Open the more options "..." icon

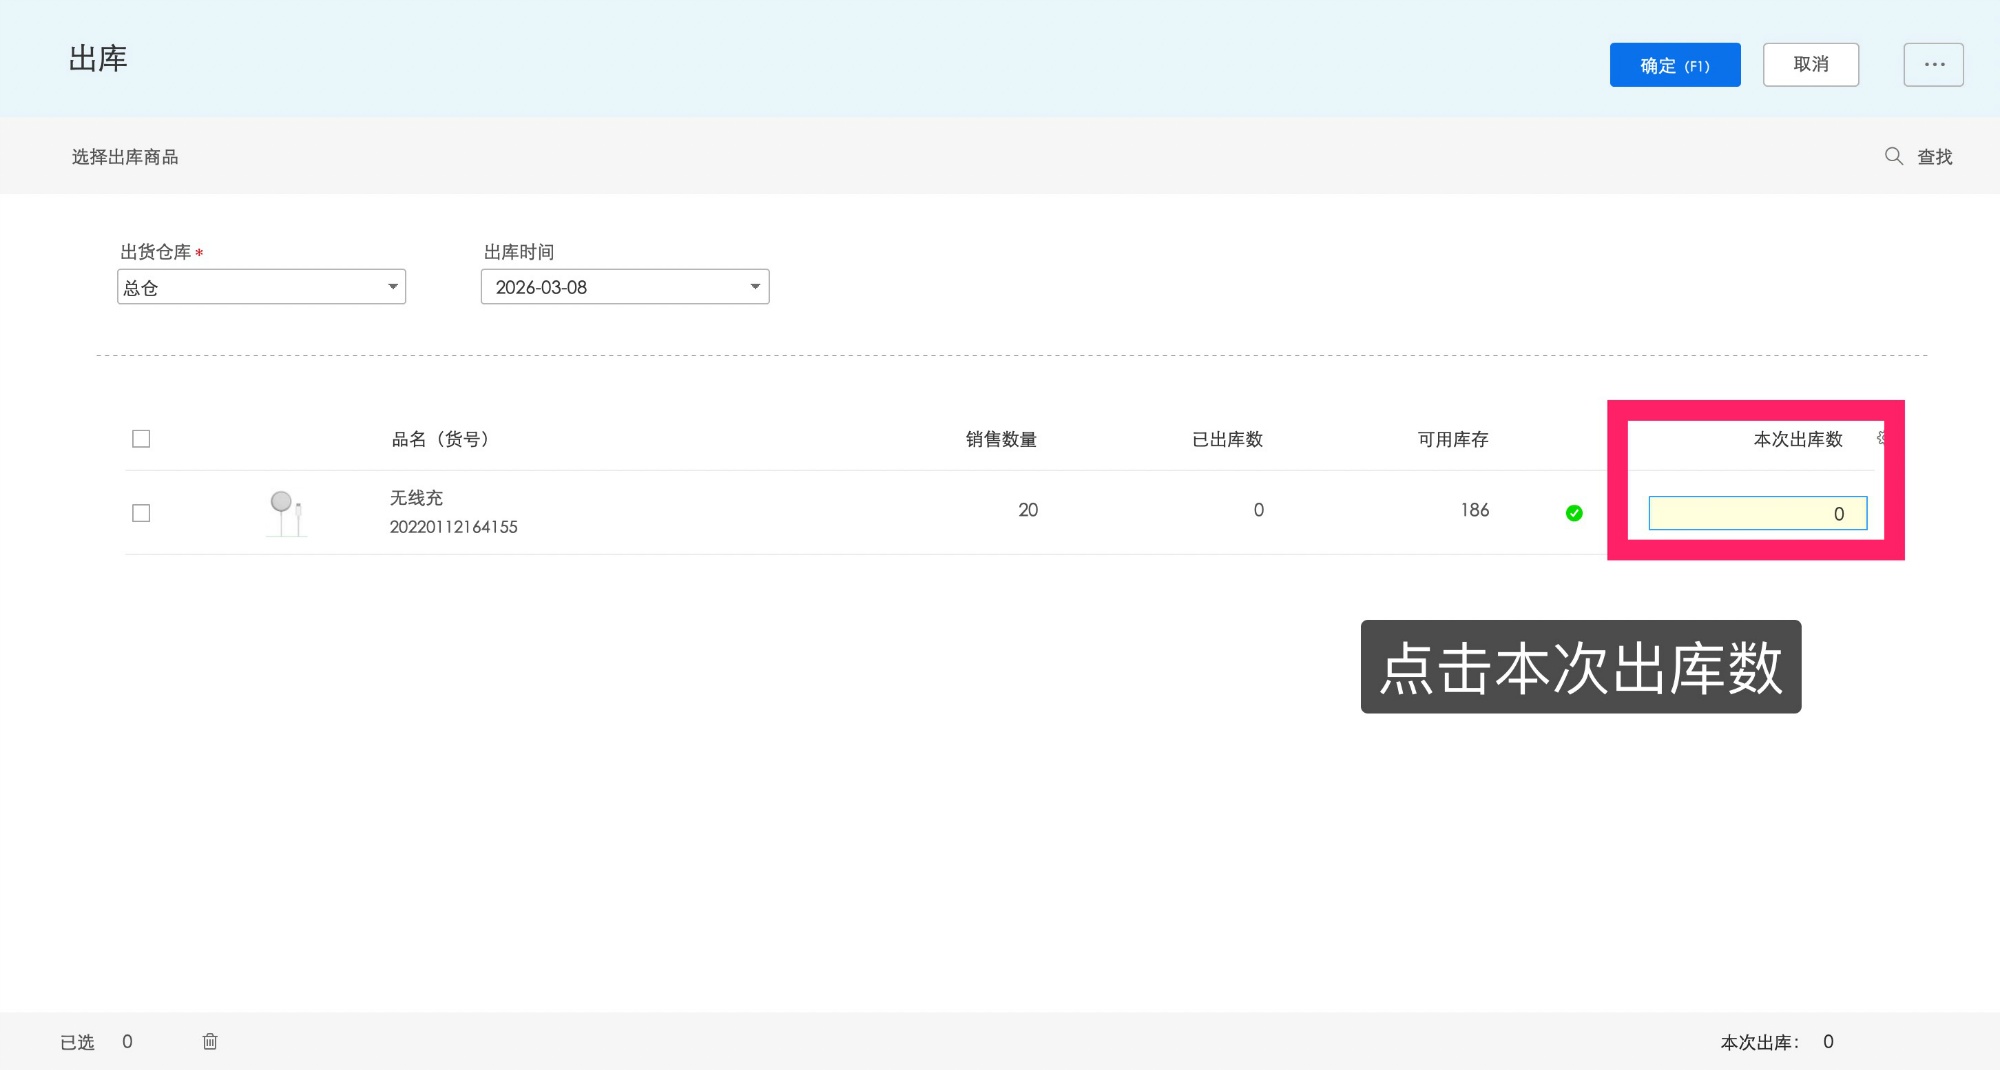[x=1933, y=64]
